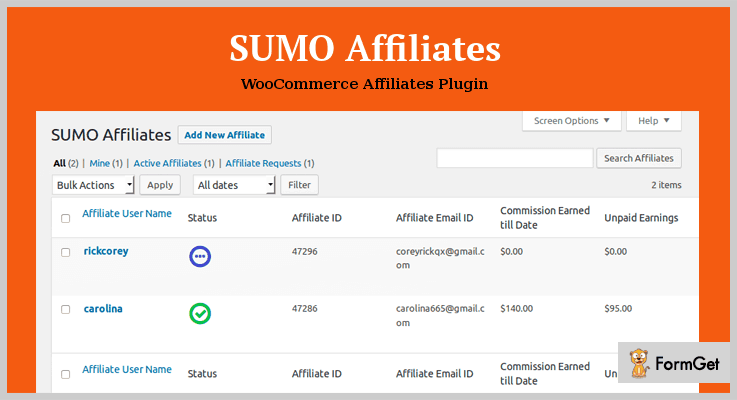Click the carolina665@gmail.com email cell
Viewport: 737px width, 400px height.
click(440, 315)
